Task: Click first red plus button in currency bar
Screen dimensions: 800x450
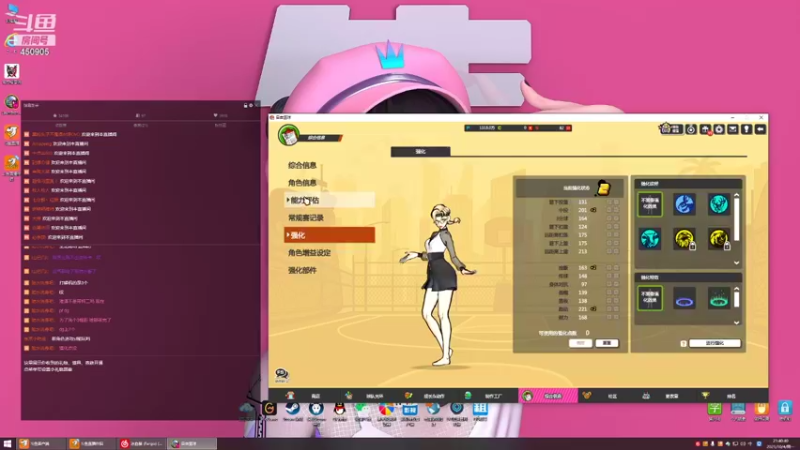Action: 531,128
